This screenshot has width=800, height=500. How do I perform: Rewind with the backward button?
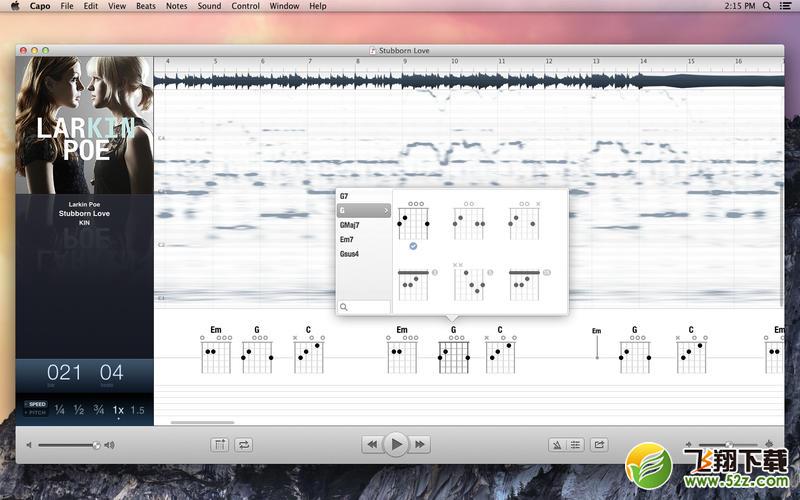tap(372, 444)
